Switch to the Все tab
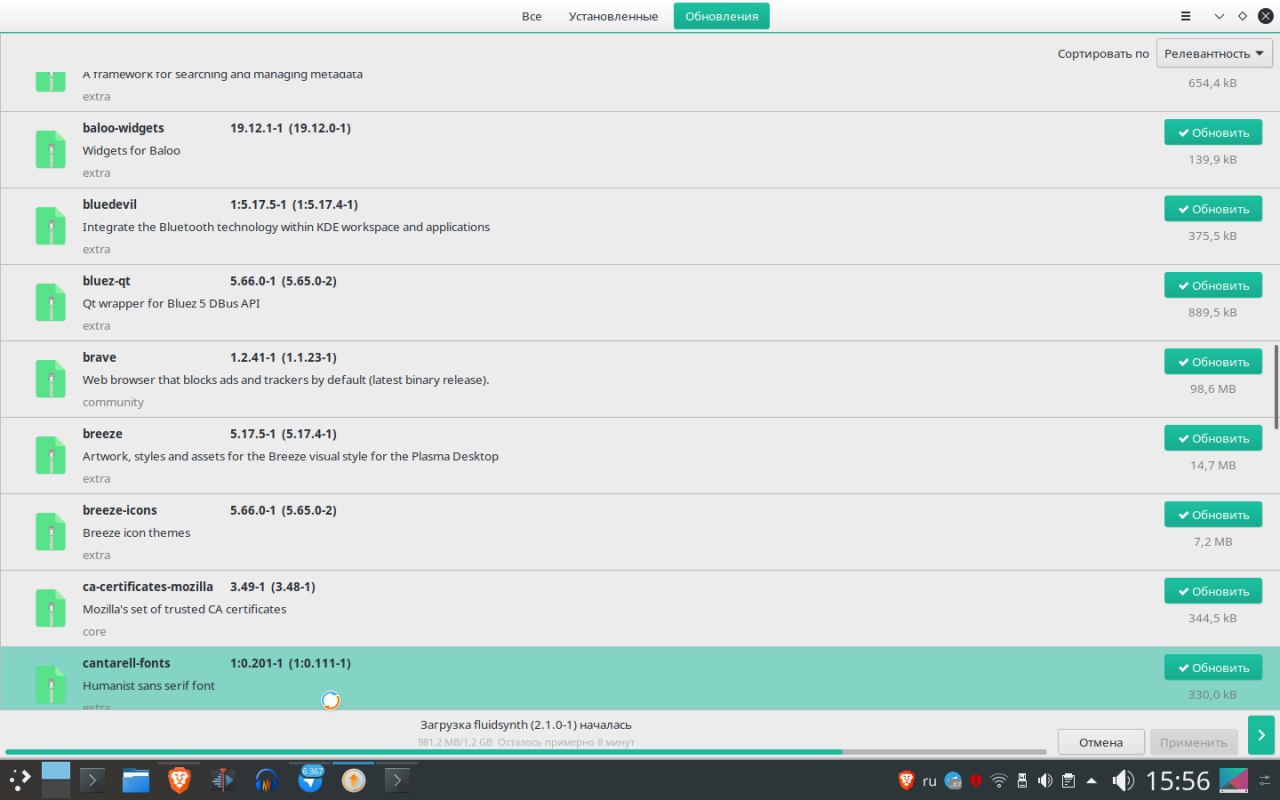This screenshot has width=1280, height=800. point(532,16)
